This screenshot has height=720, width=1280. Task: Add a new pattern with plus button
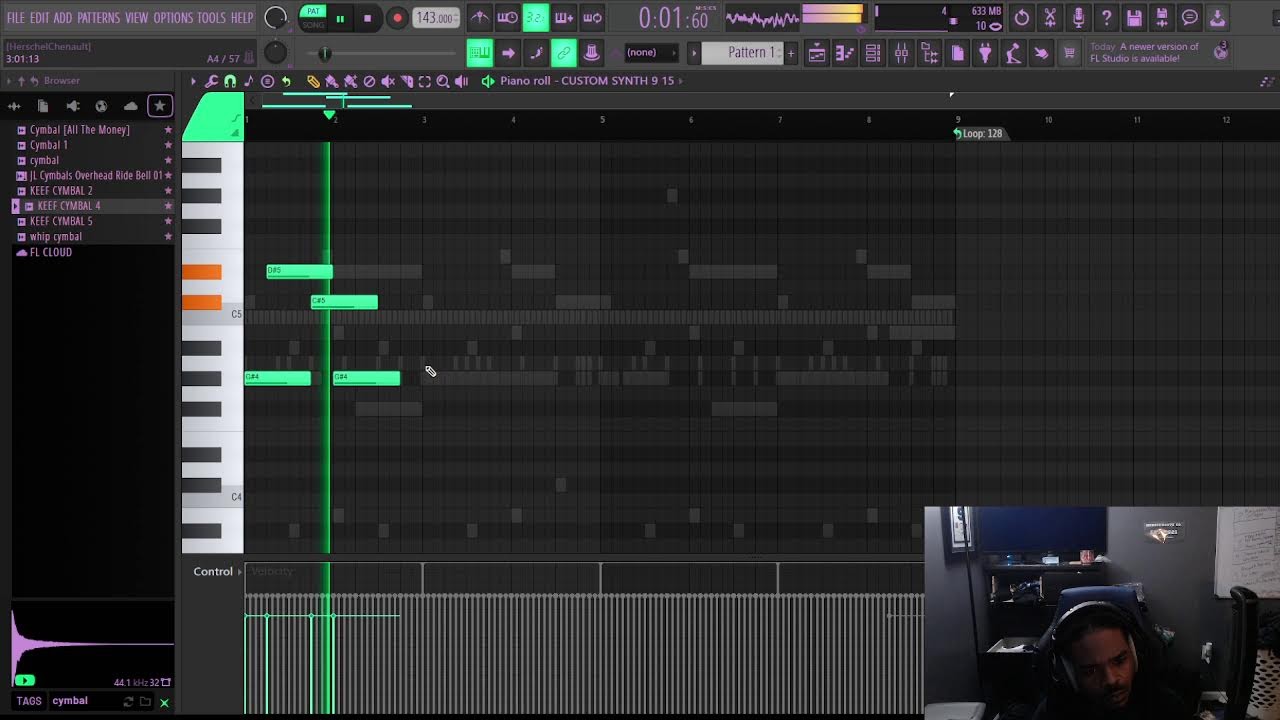coord(791,53)
